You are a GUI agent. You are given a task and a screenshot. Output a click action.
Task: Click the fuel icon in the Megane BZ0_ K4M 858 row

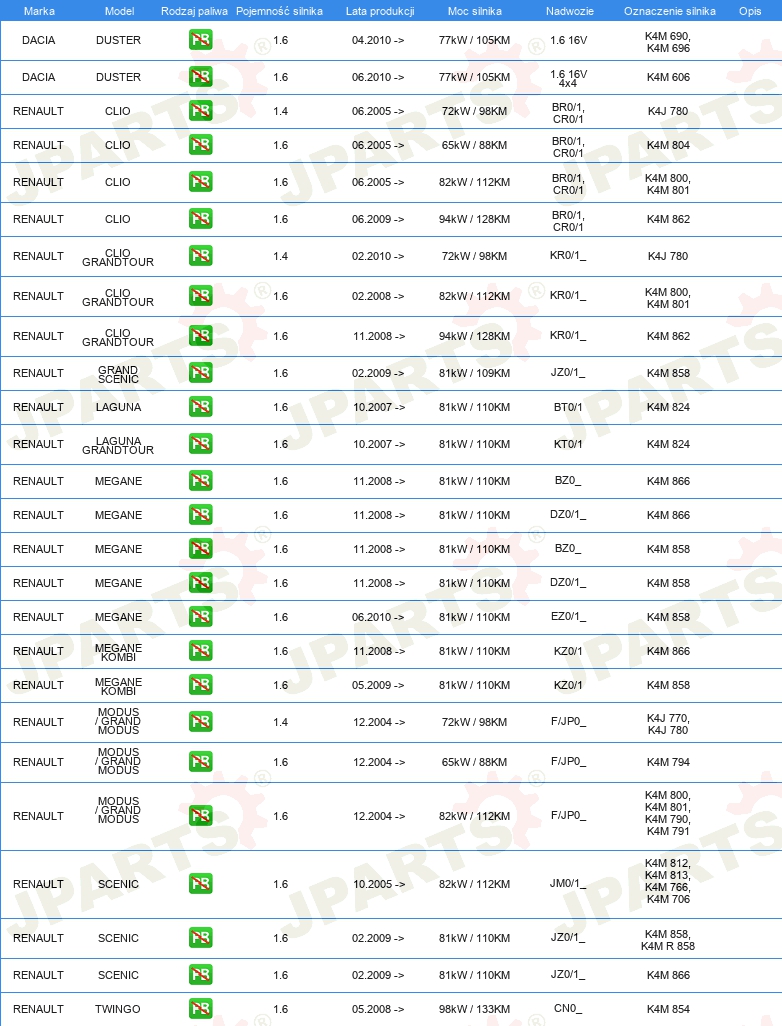pos(200,549)
